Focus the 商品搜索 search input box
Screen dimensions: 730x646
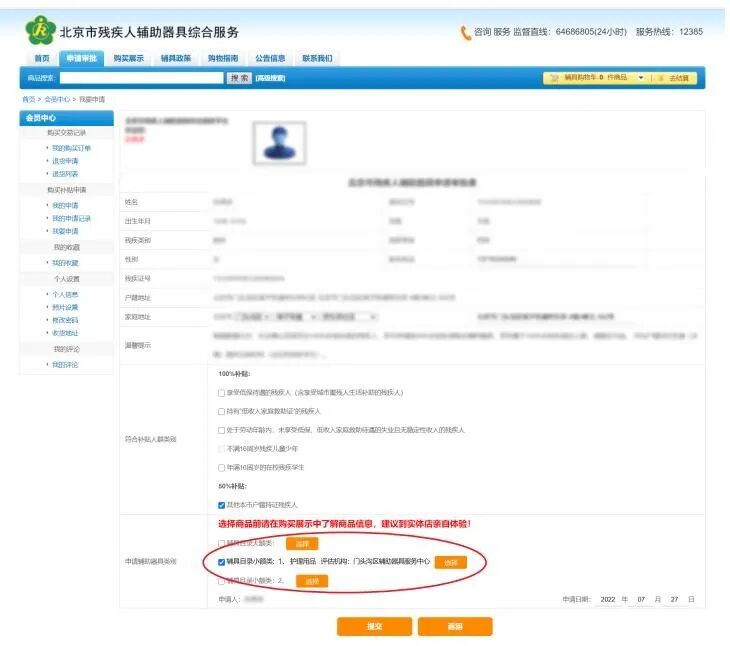[x=142, y=78]
